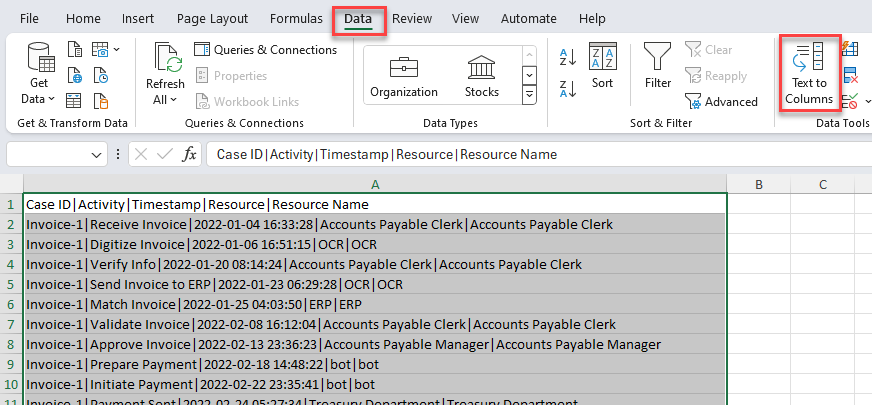Click the "Invoice-1|Match Invoice" row cell

click(375, 305)
